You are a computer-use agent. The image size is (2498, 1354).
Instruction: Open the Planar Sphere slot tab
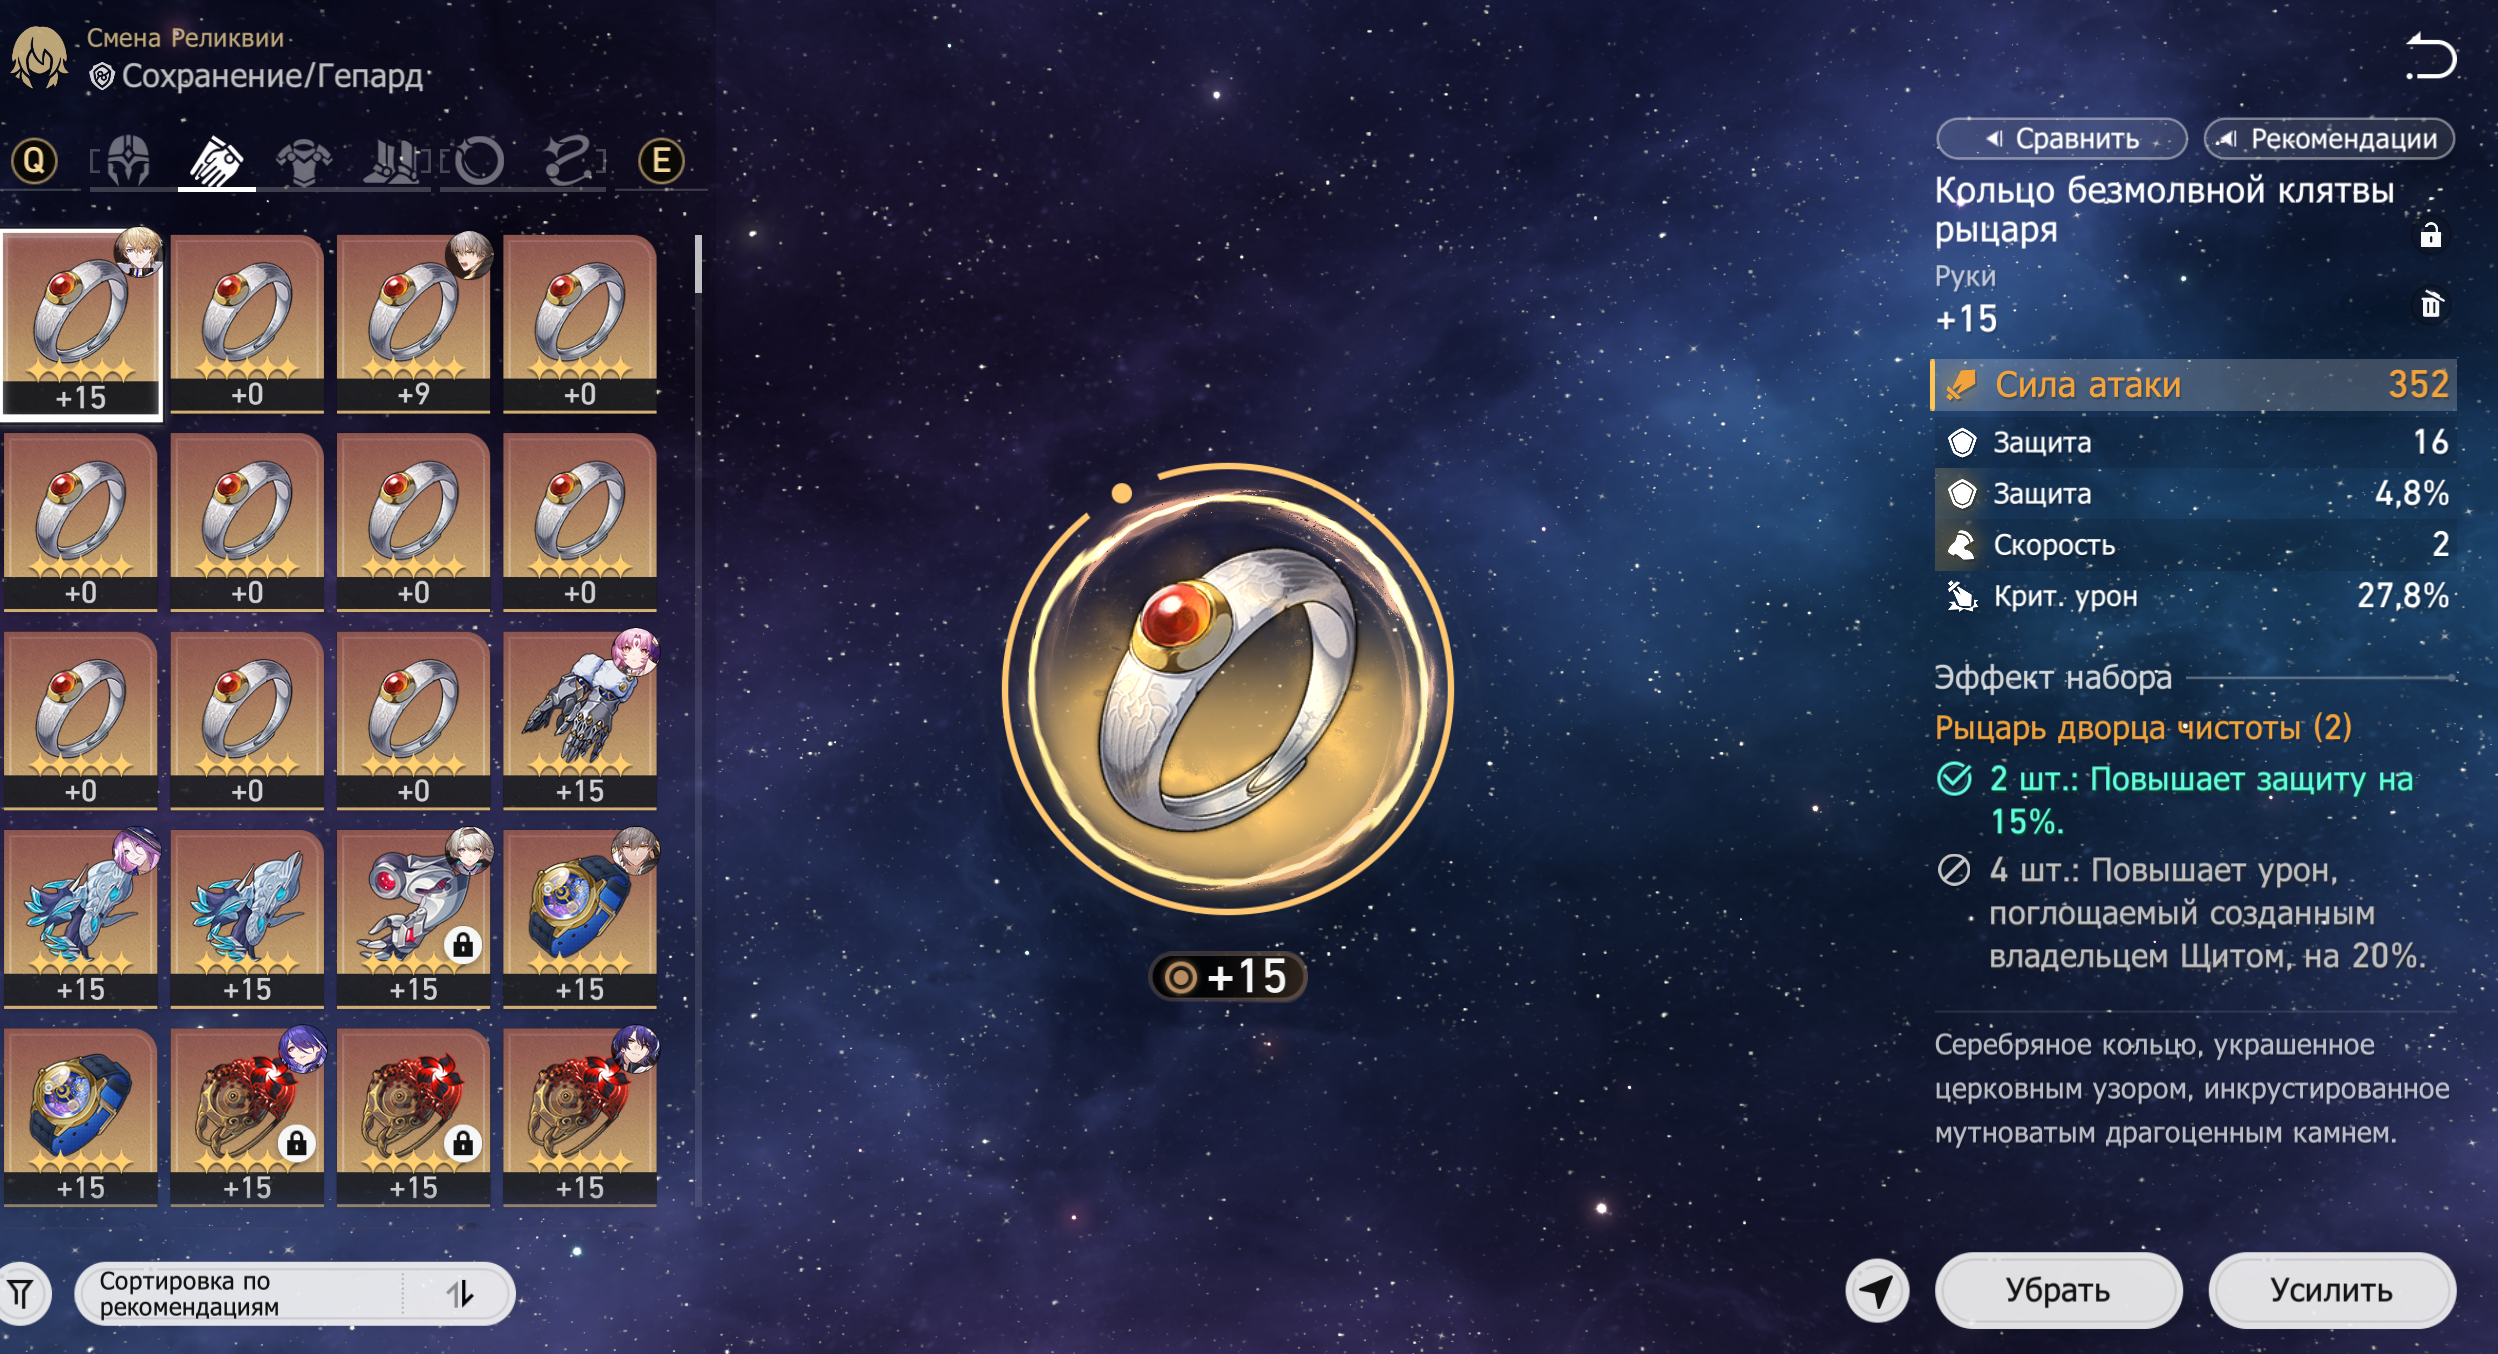click(477, 161)
